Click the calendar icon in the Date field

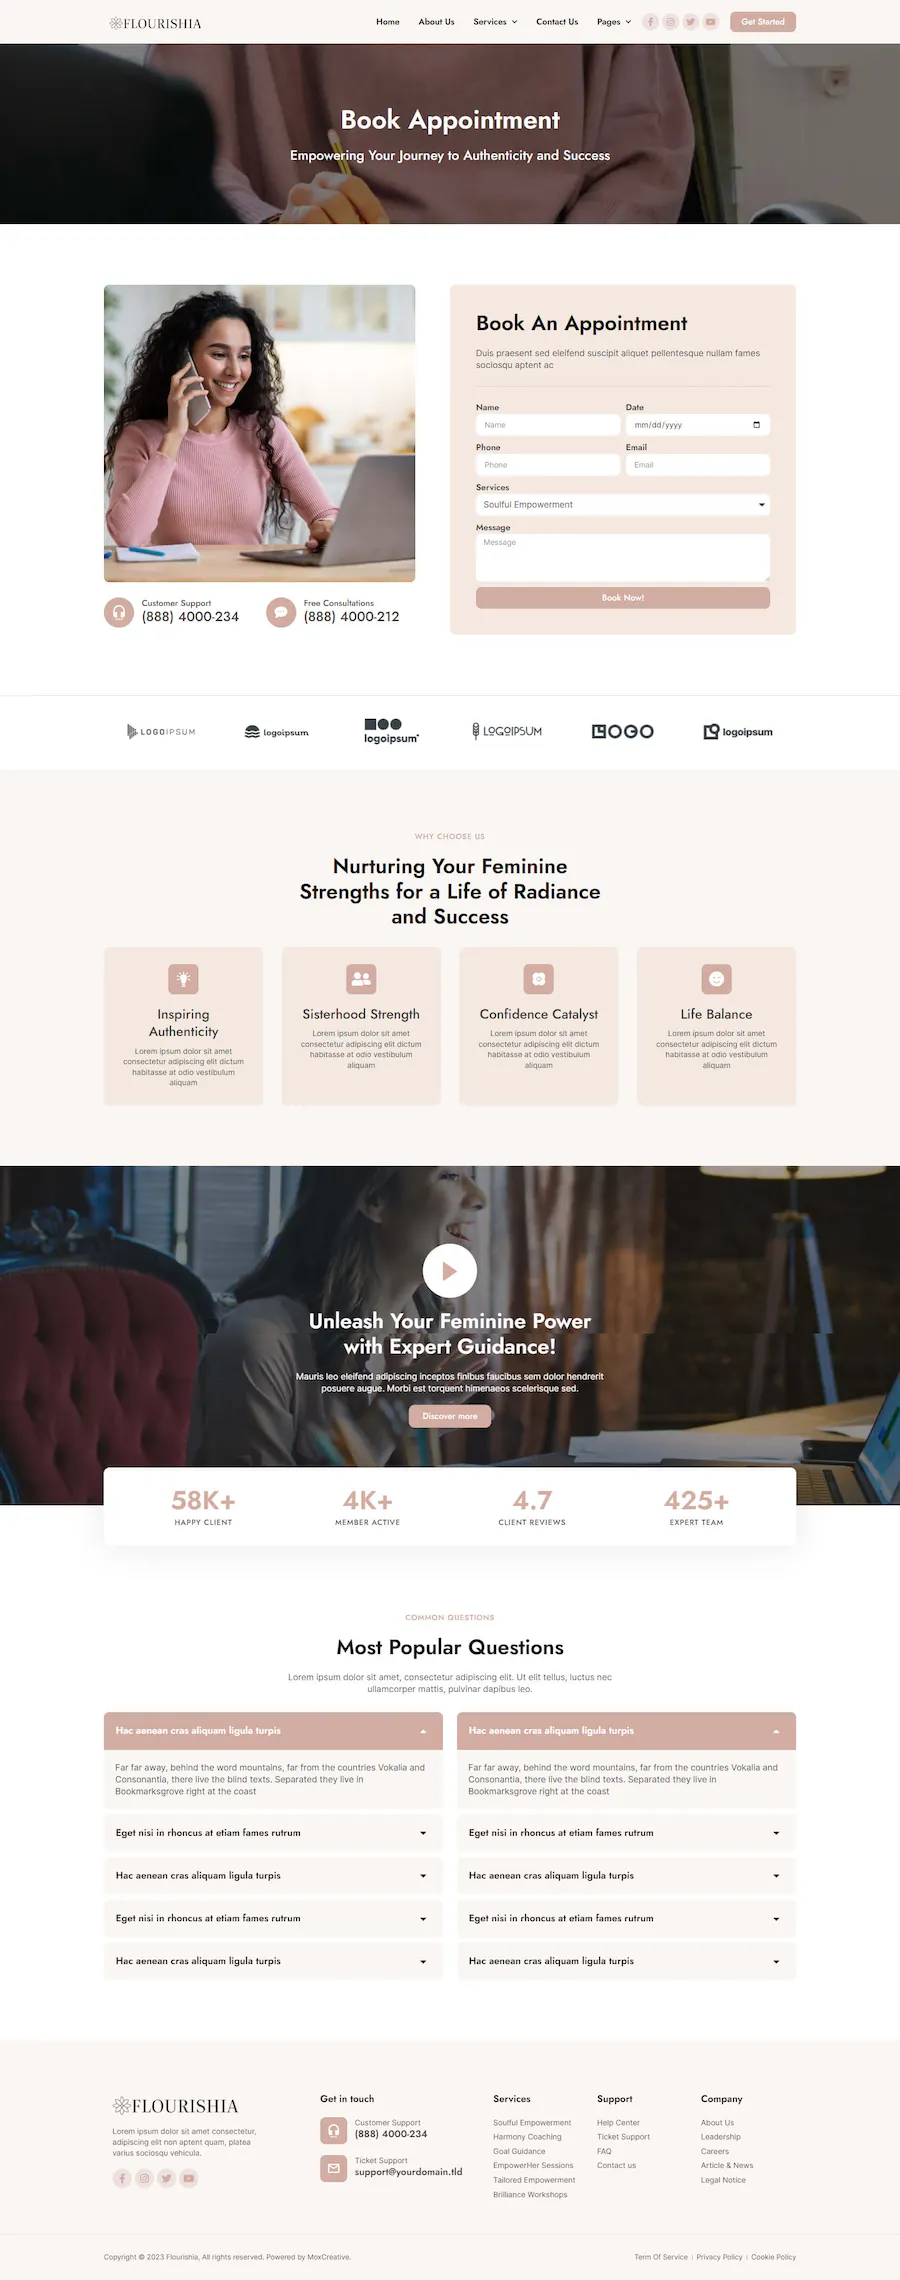[x=756, y=425]
